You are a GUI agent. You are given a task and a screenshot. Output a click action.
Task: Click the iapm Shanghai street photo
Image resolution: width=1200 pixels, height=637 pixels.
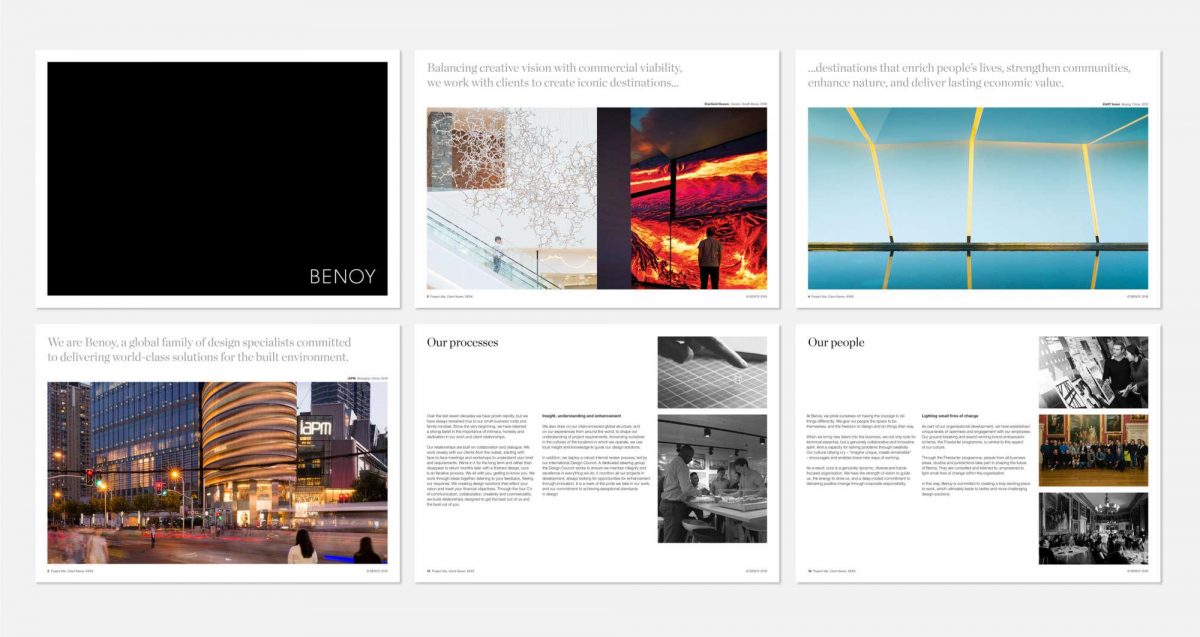(x=215, y=472)
